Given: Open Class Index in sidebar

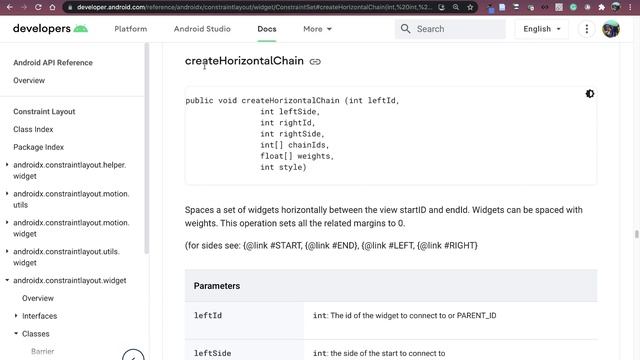Looking at the screenshot, I should [33, 129].
